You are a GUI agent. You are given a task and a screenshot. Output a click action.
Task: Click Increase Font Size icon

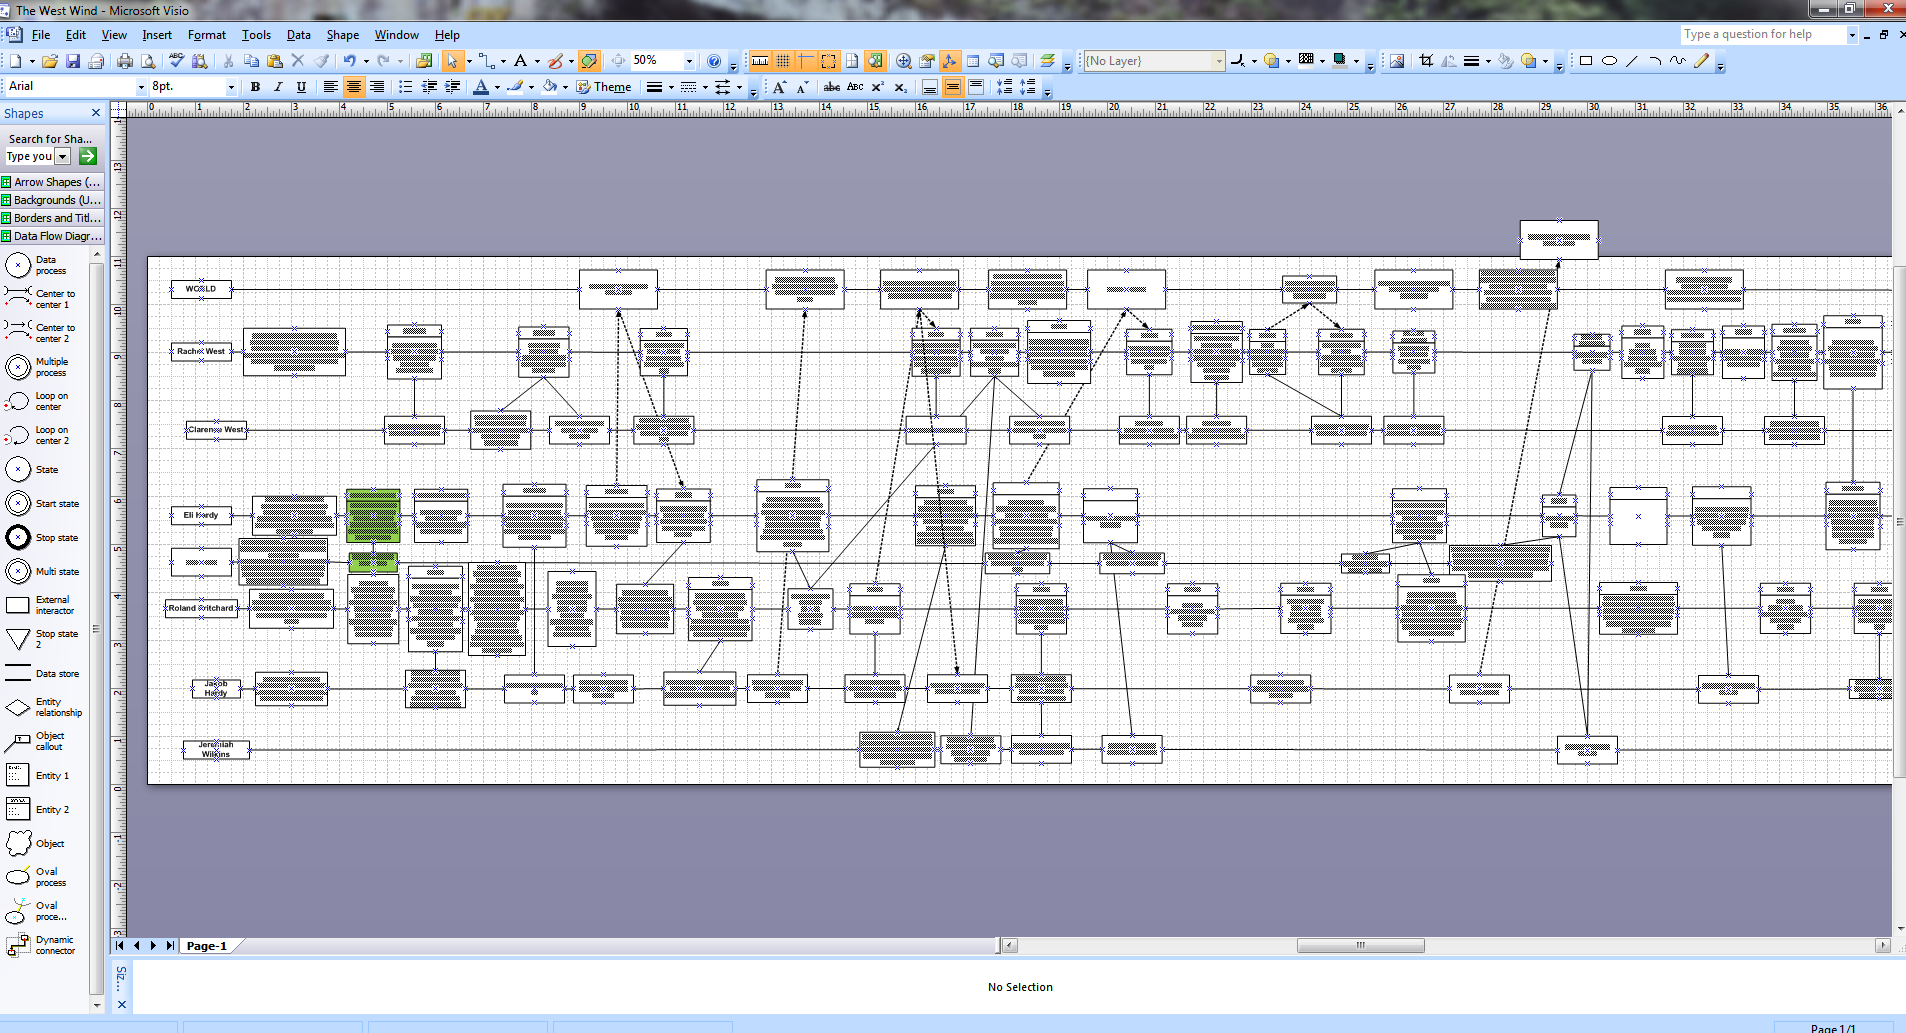tap(779, 87)
